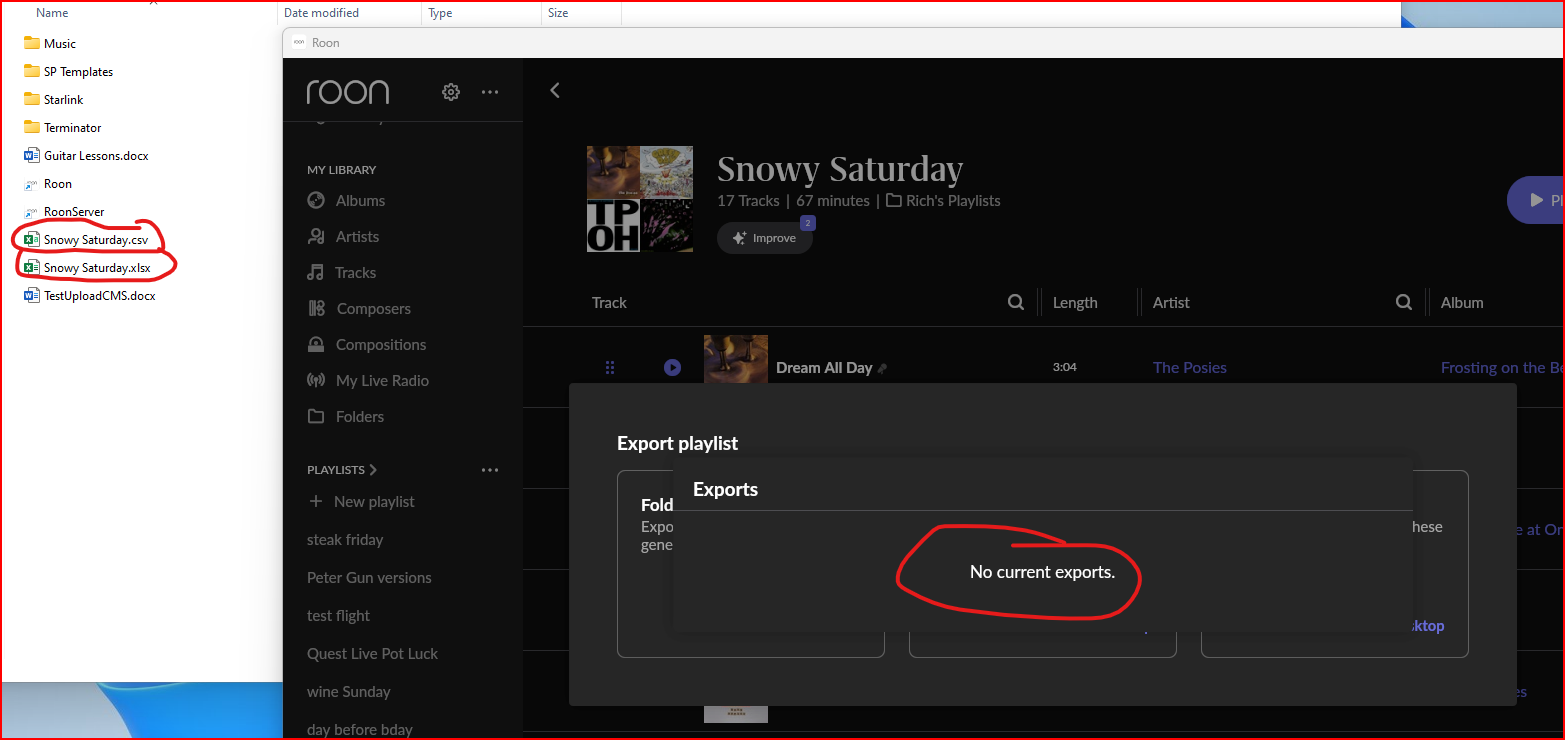Expand the PLAYLISTS section chevron
This screenshot has height=740, width=1565.
click(x=373, y=469)
